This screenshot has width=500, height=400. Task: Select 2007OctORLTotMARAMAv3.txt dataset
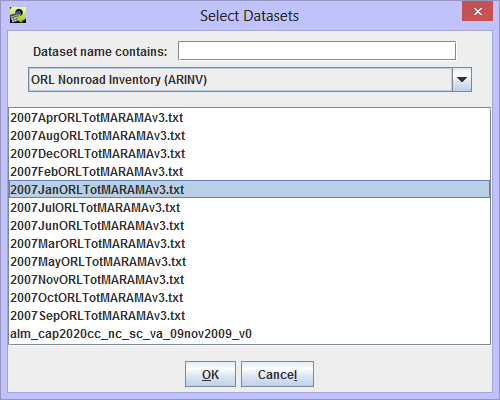coord(249,298)
